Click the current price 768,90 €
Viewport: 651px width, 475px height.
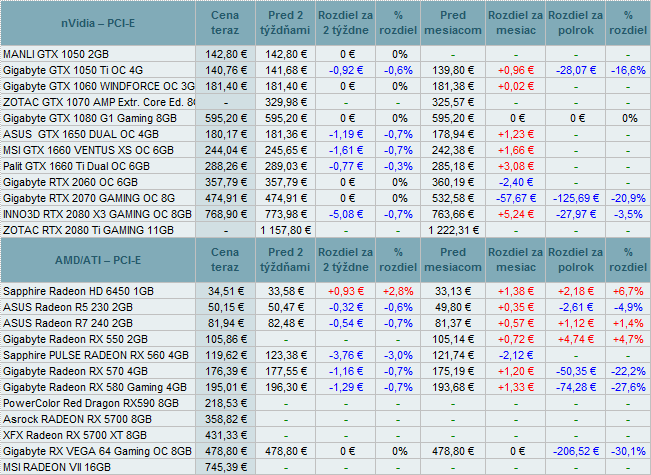pos(225,214)
